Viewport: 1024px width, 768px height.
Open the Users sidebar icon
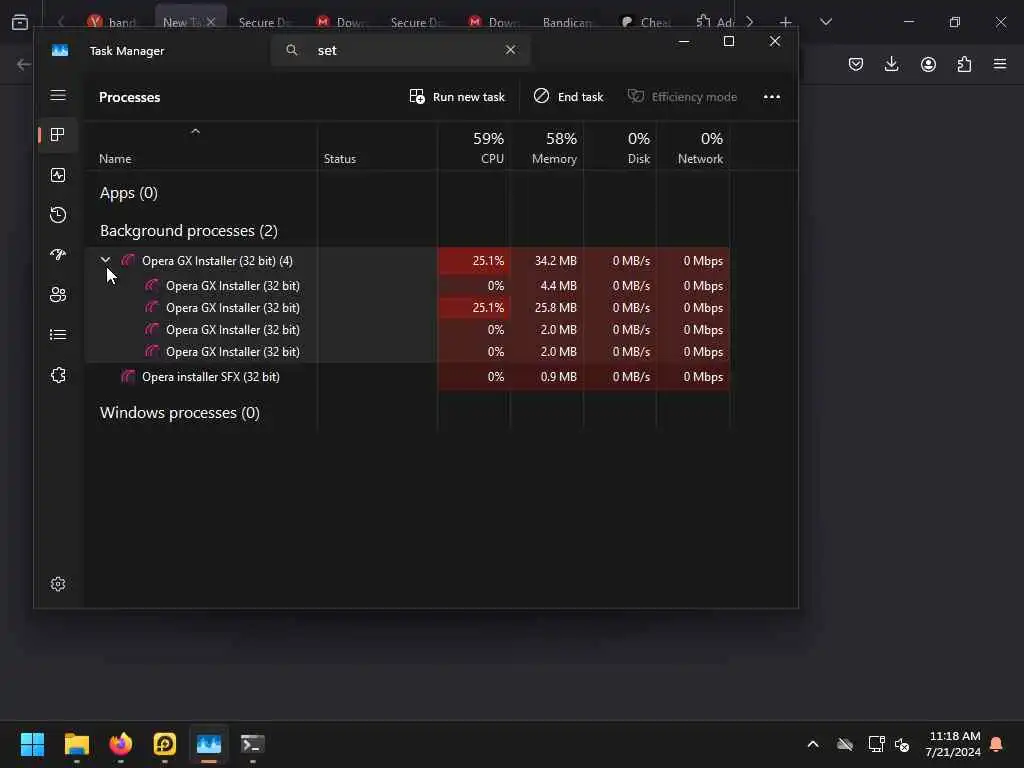click(x=57, y=295)
